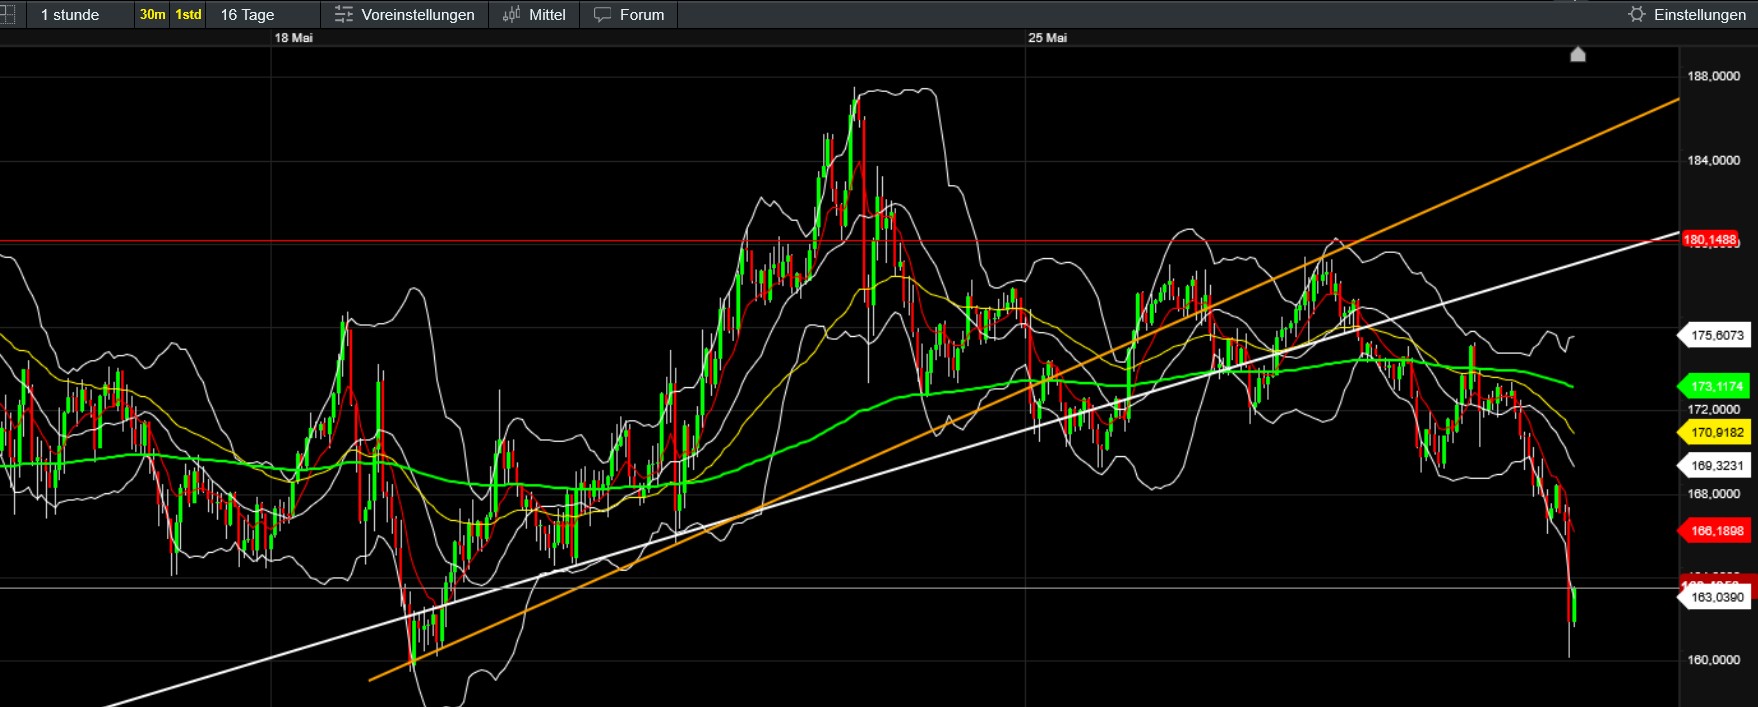Click axis label 168,0000

(1714, 494)
